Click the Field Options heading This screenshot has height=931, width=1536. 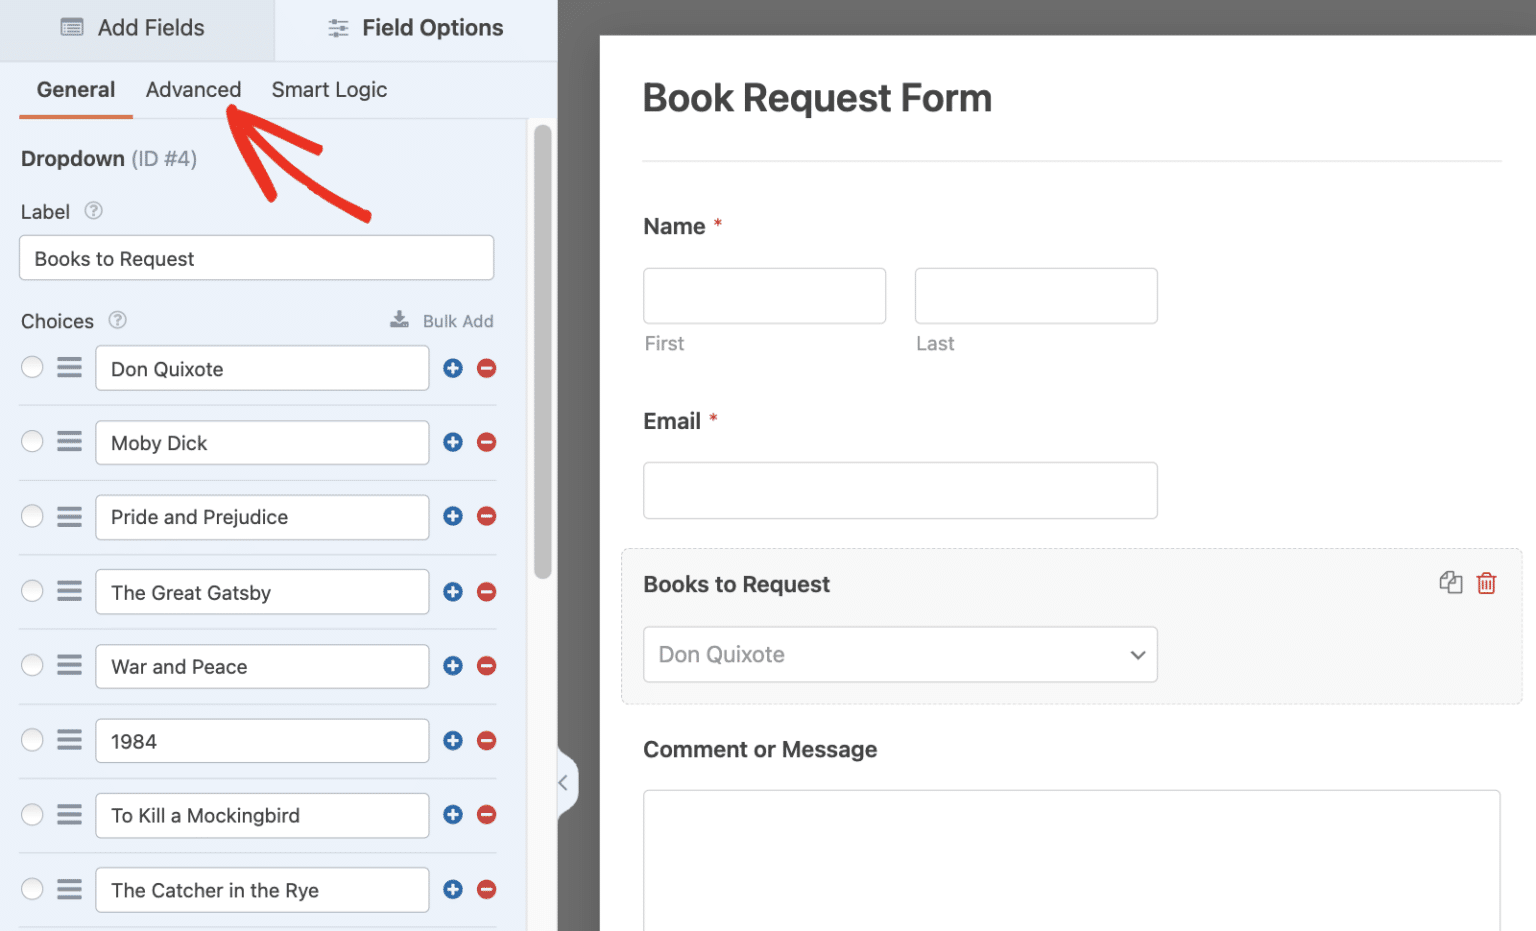(x=430, y=27)
